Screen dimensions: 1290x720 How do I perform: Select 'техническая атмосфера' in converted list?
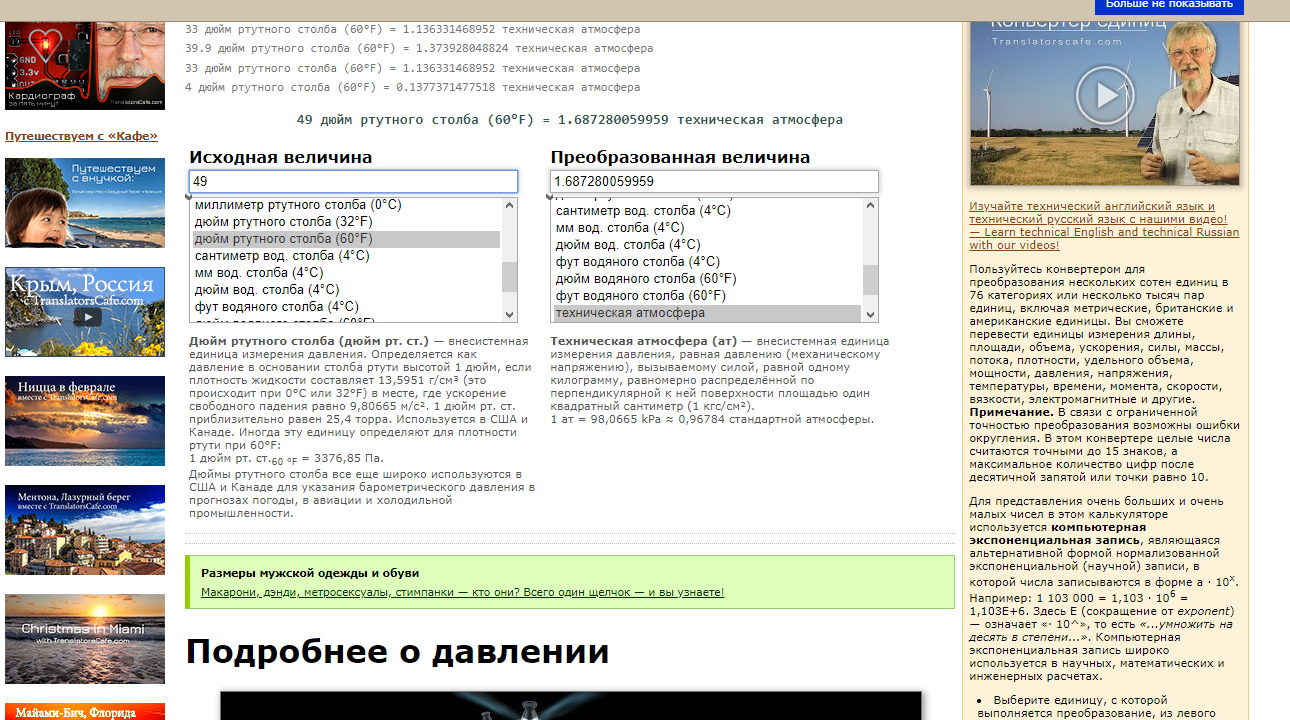point(707,313)
